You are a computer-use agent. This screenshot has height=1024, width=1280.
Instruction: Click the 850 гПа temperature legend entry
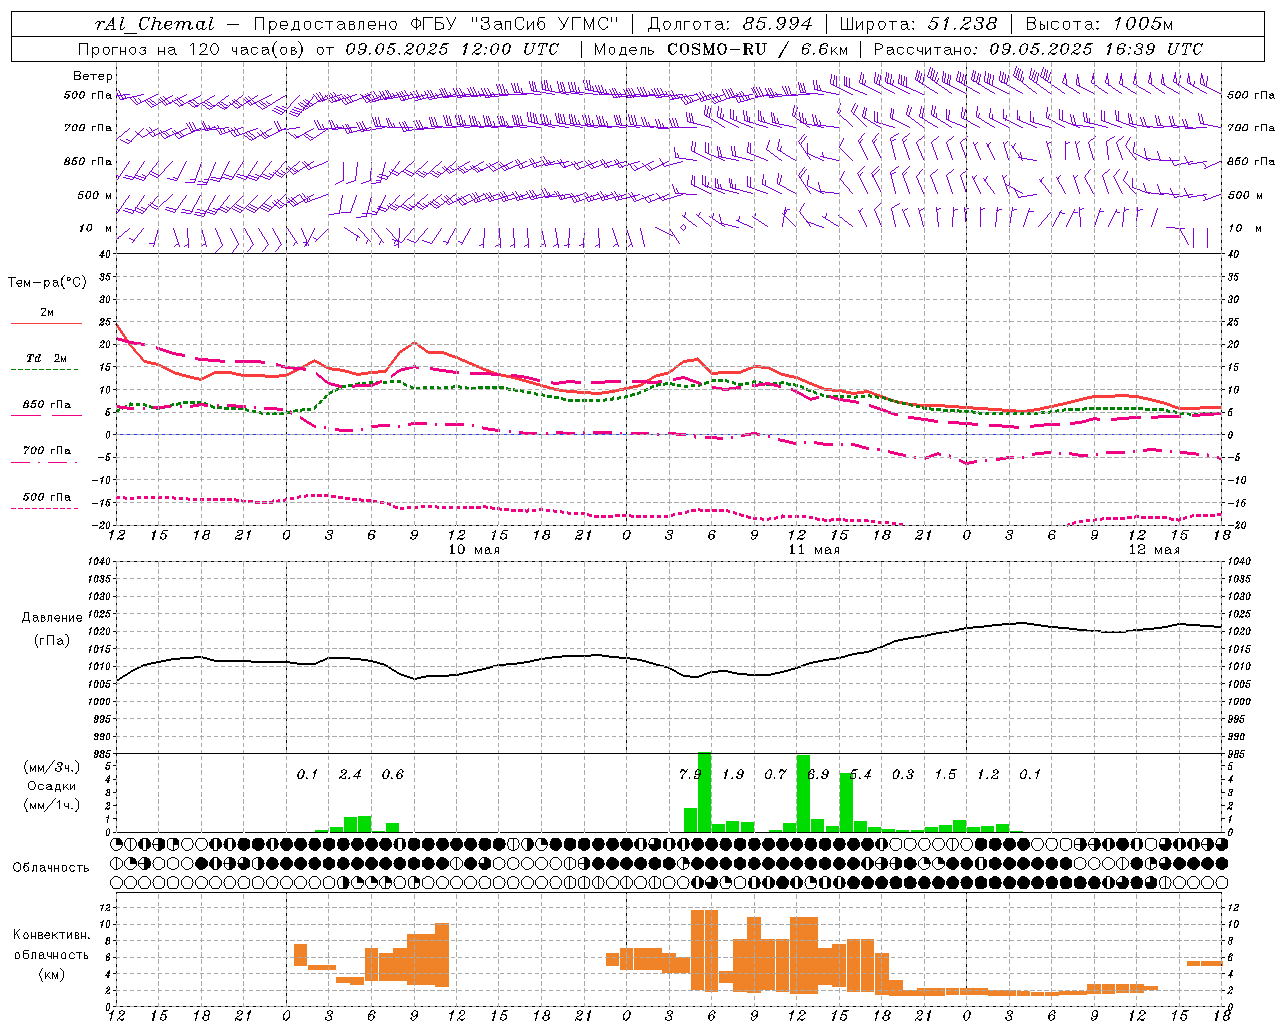click(47, 404)
